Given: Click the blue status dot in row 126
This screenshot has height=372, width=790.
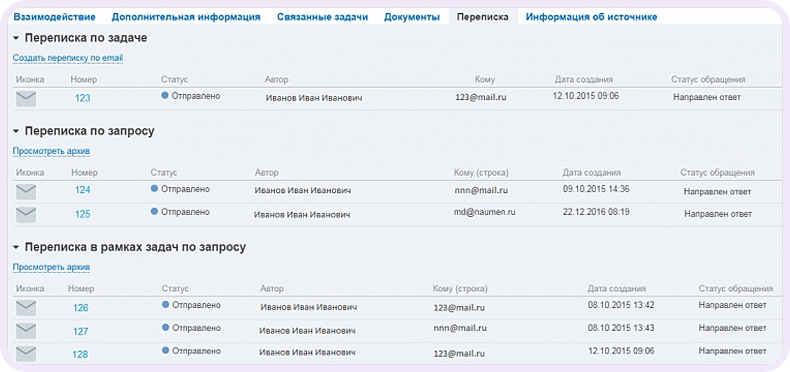Looking at the screenshot, I should click(165, 305).
